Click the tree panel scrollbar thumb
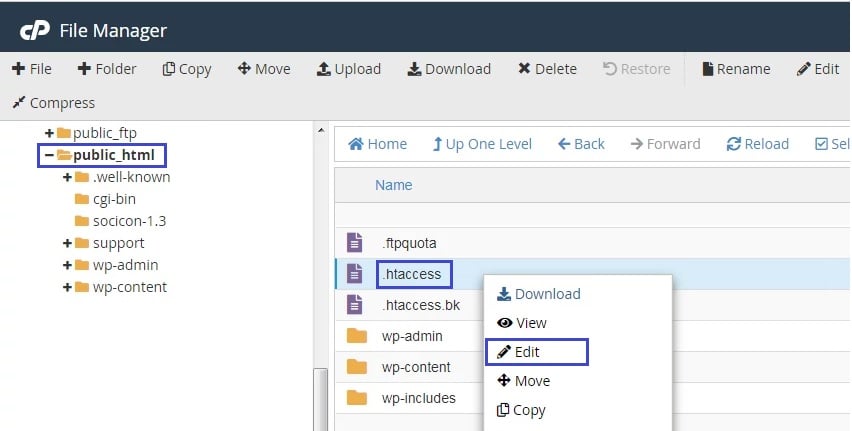 [321, 399]
